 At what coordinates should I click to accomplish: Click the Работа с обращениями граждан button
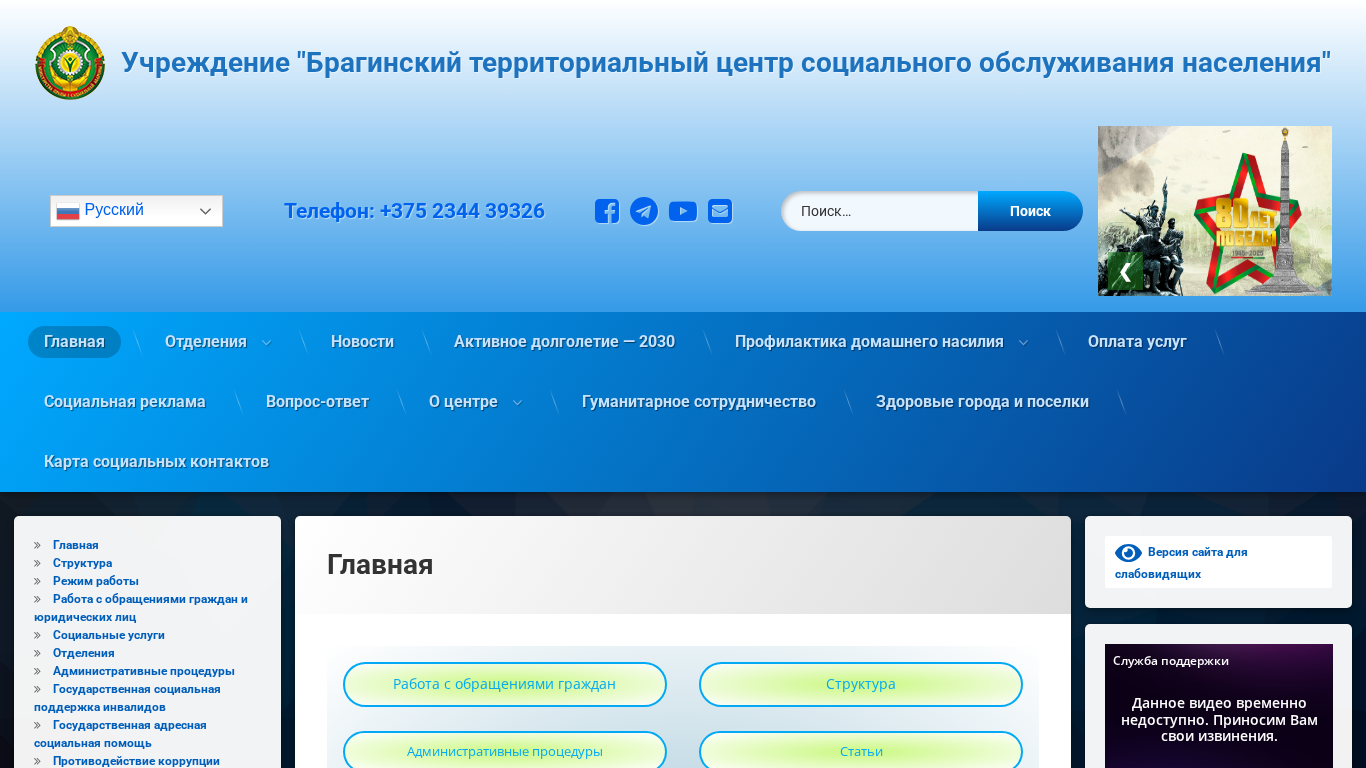[505, 684]
